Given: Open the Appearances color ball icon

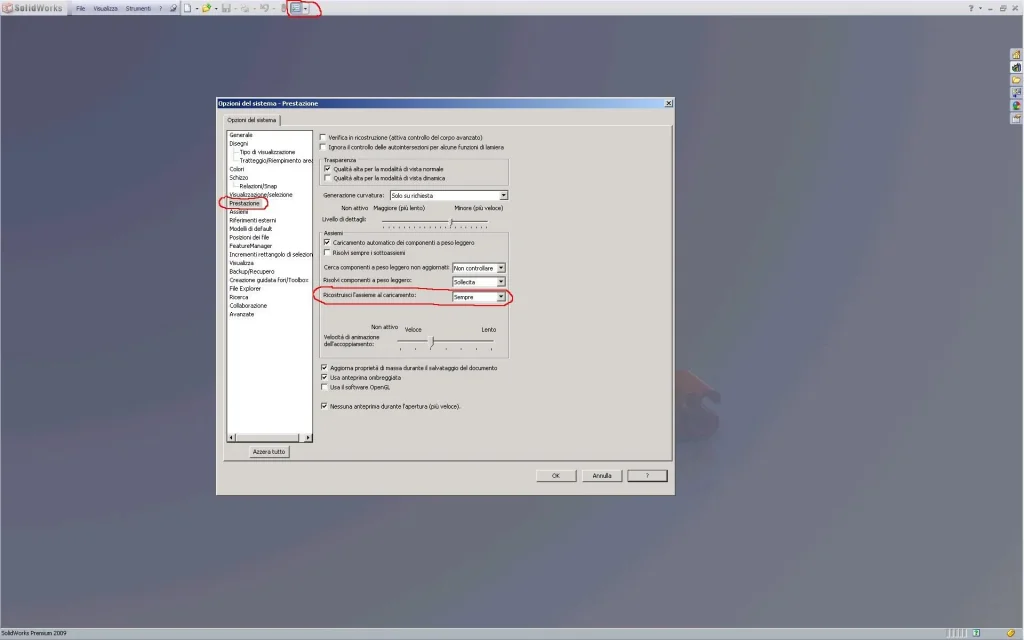Looking at the screenshot, I should click(x=1016, y=105).
